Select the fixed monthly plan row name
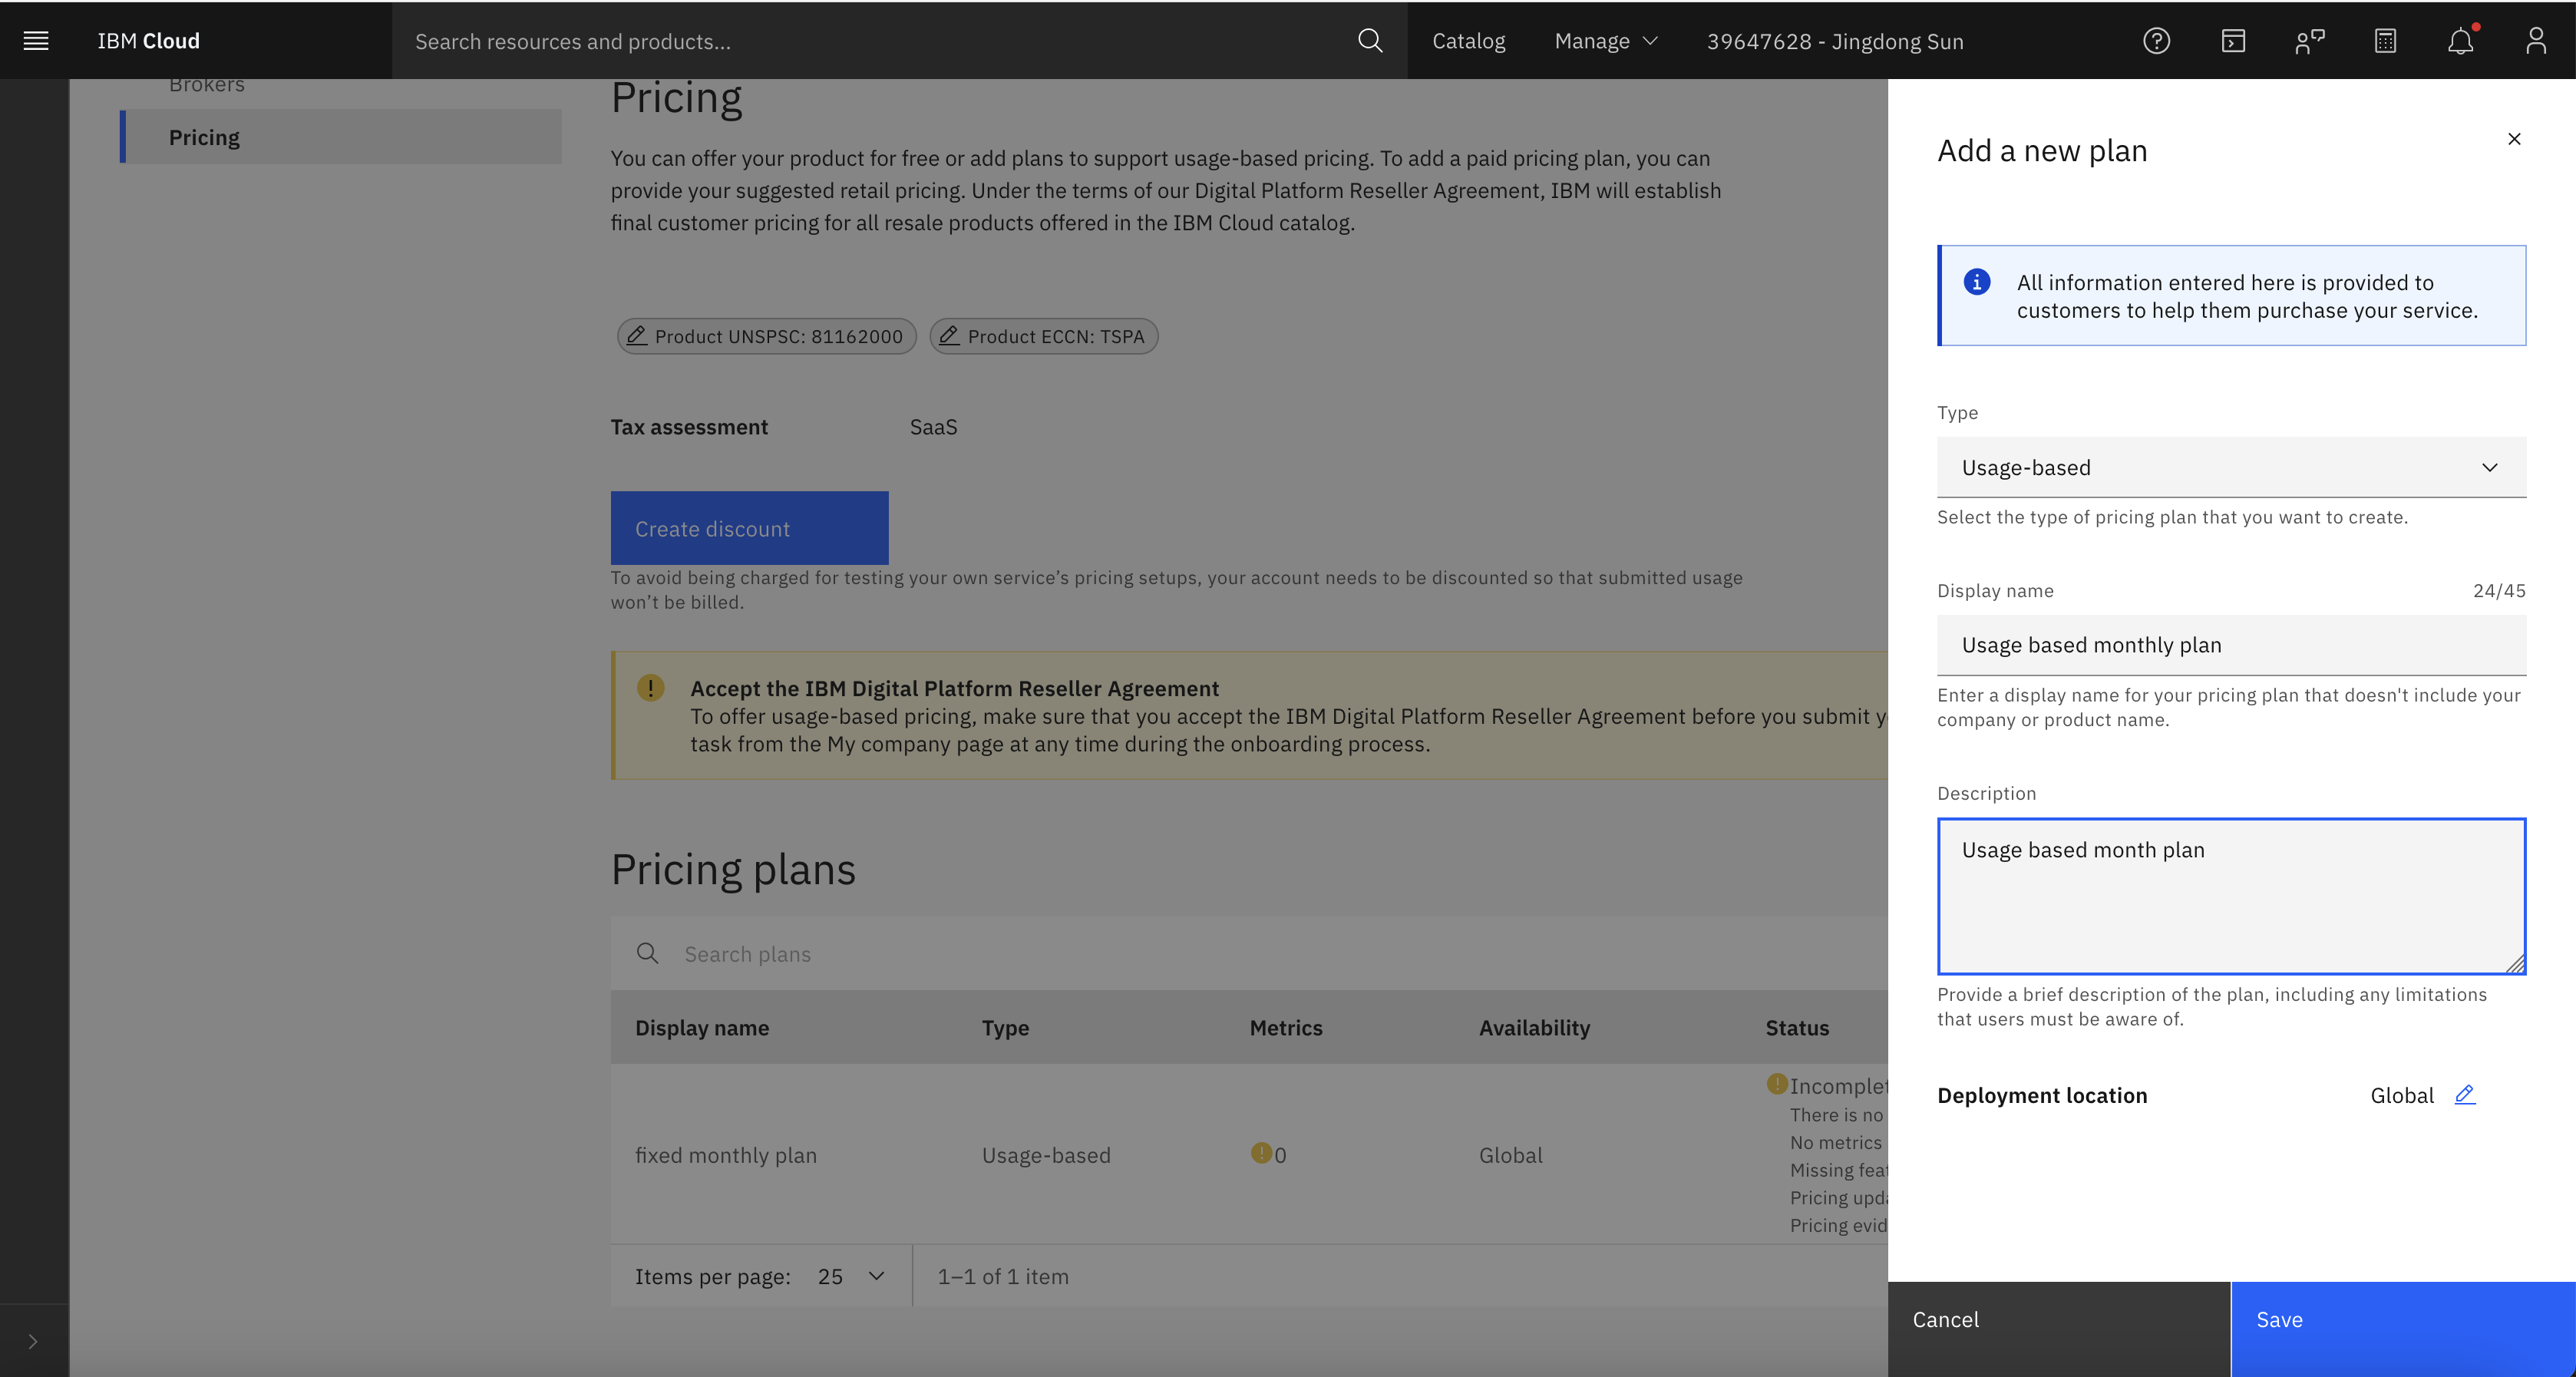 [726, 1155]
